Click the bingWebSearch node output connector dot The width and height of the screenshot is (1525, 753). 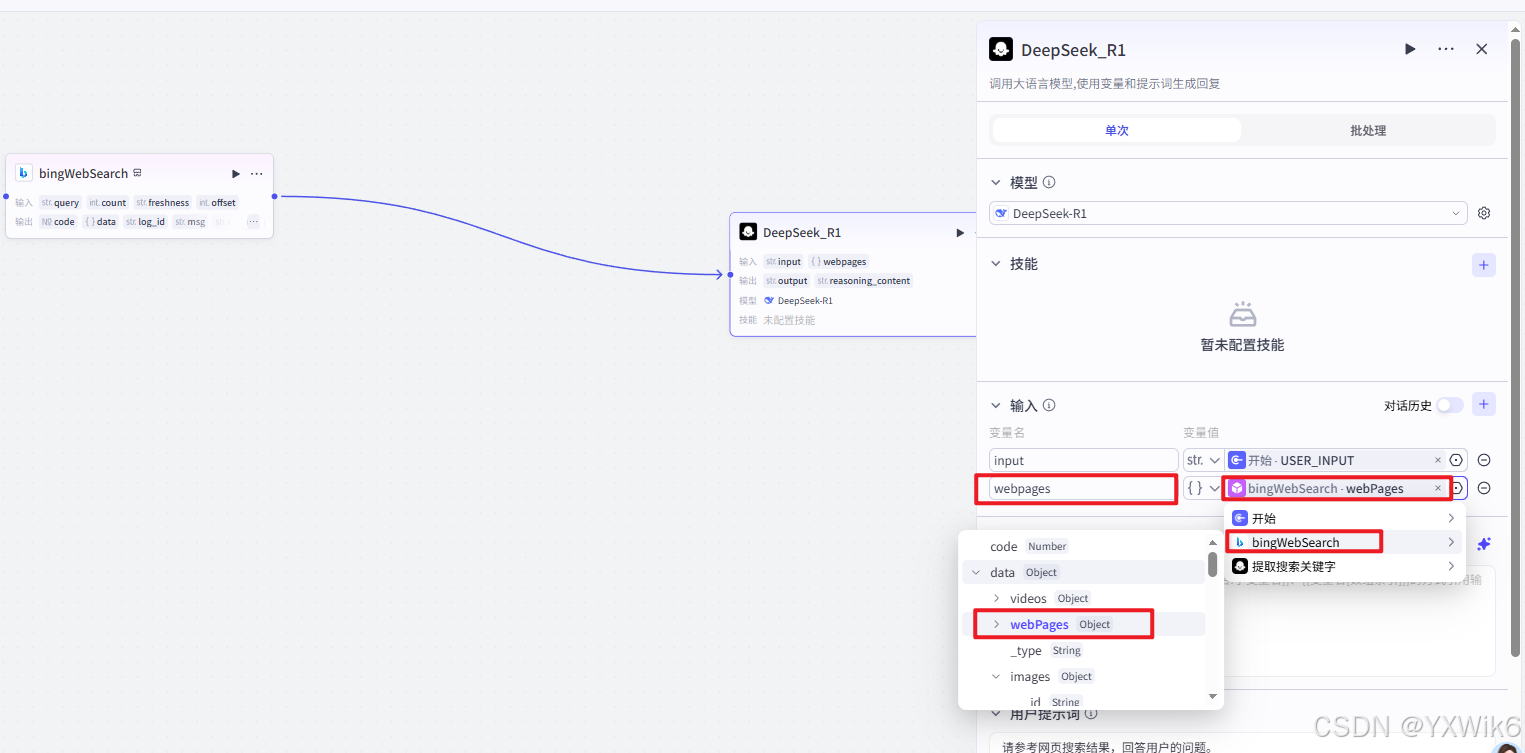[274, 196]
